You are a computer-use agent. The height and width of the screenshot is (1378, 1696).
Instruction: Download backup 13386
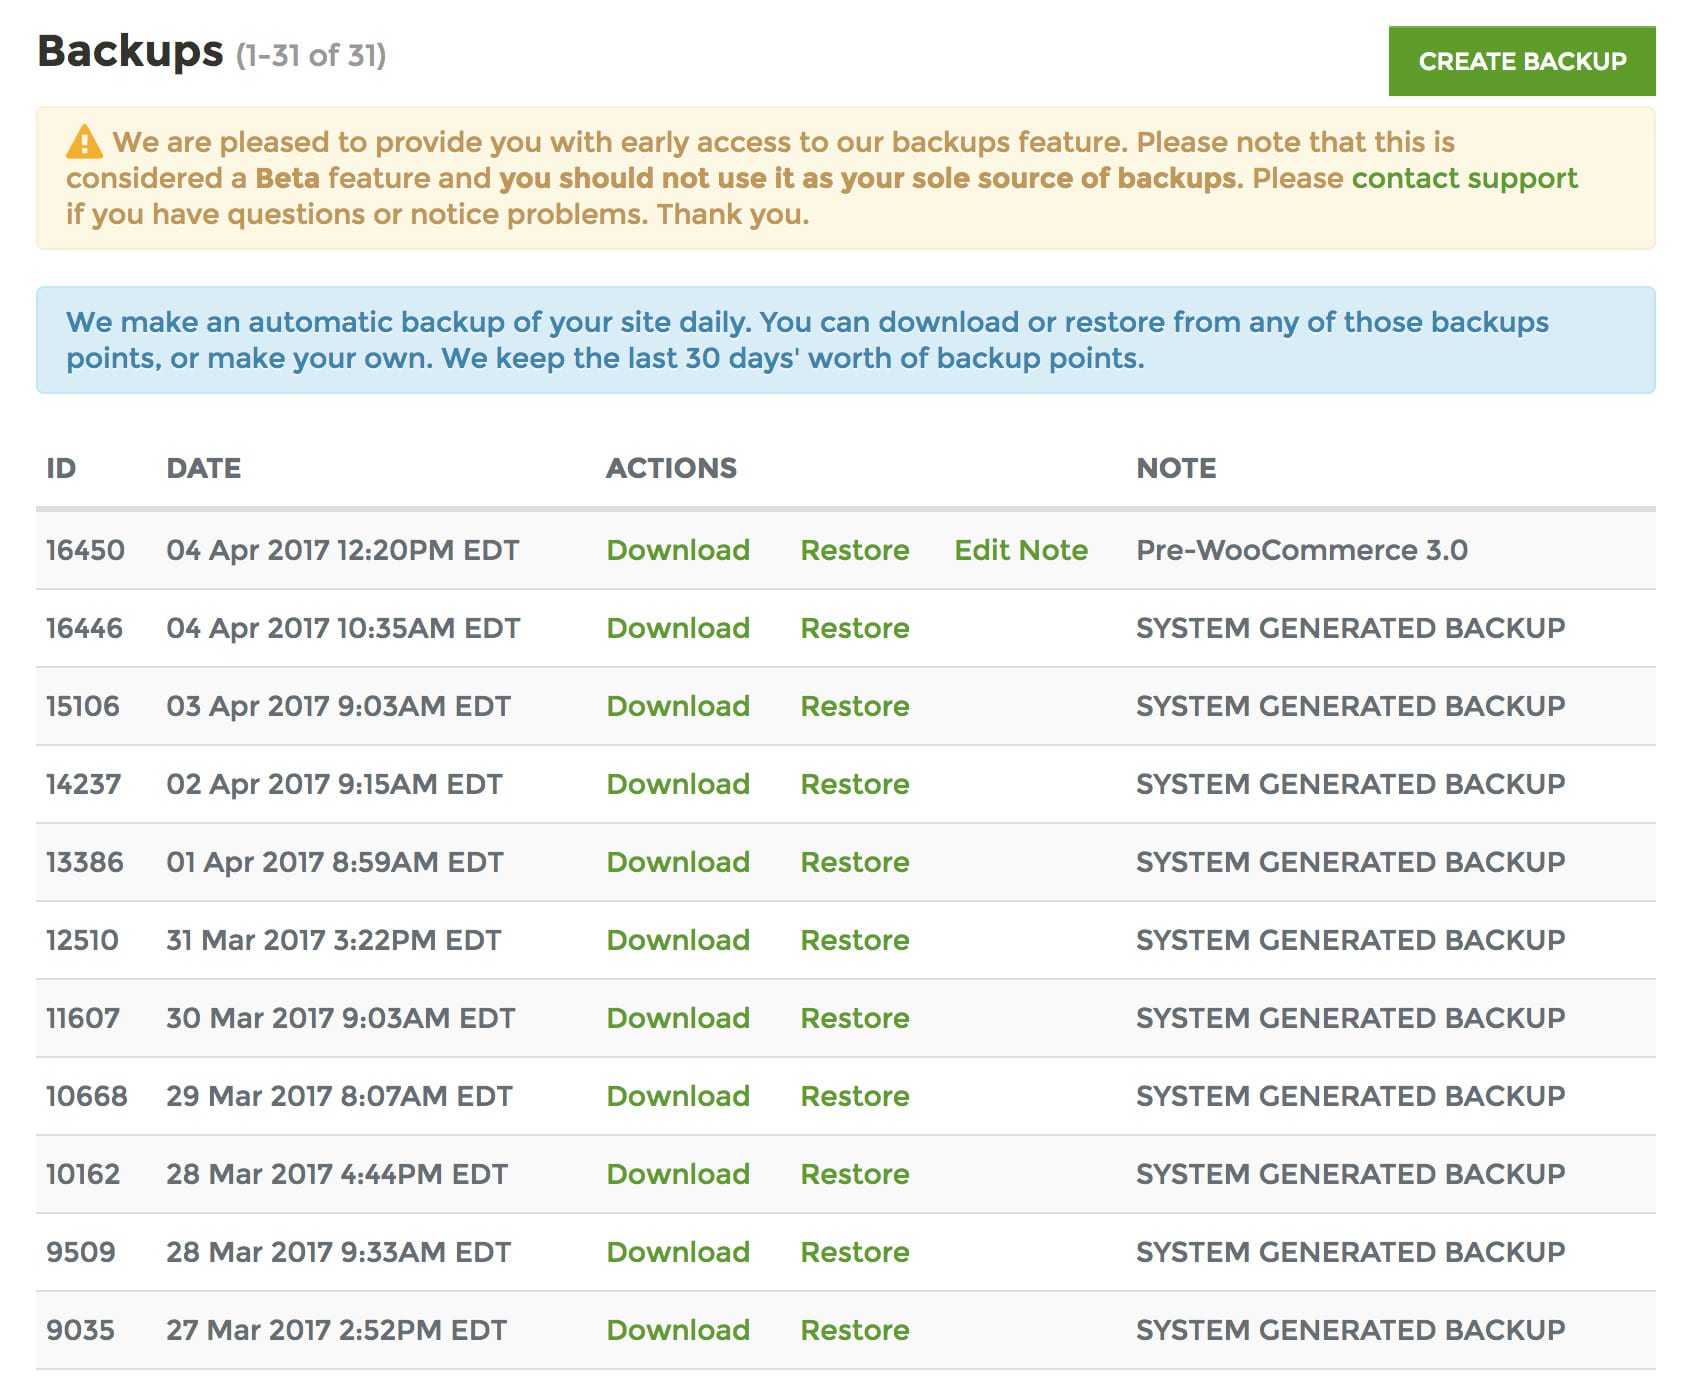[x=678, y=862]
